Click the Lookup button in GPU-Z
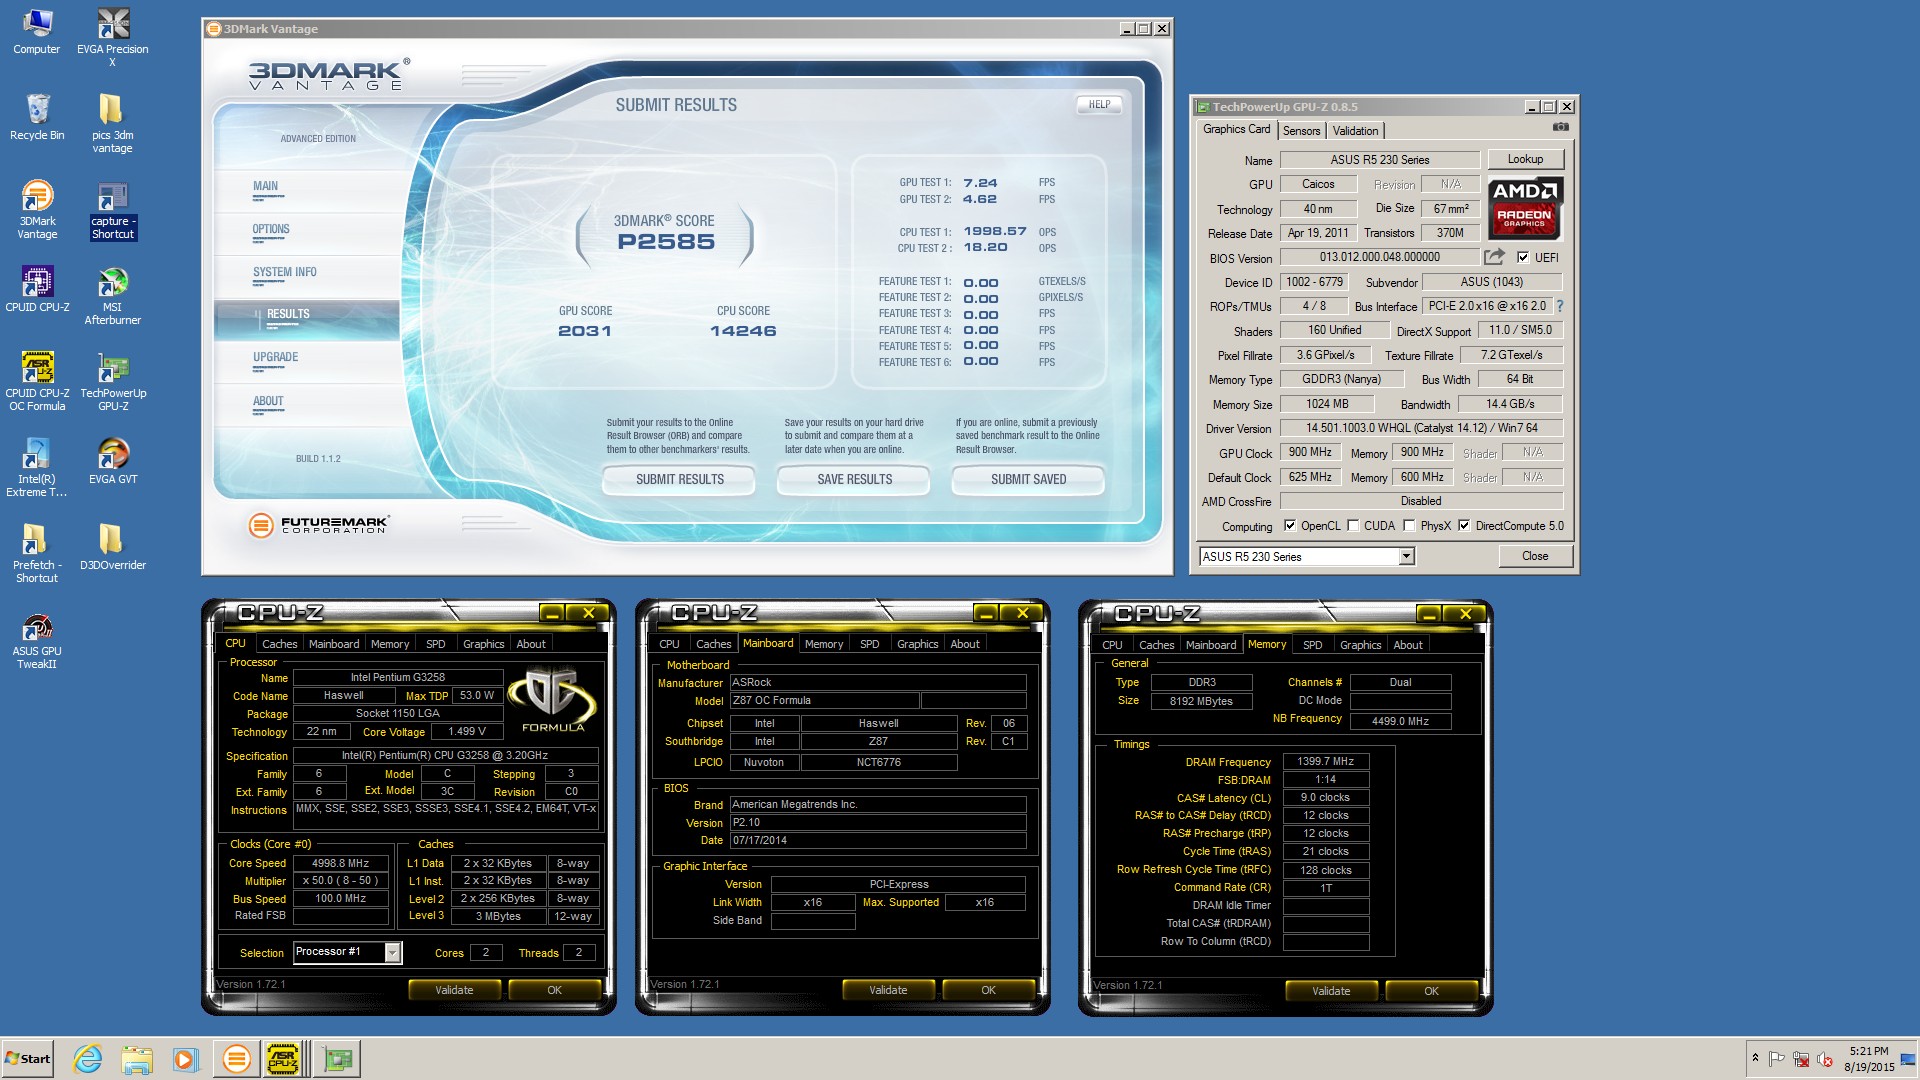The width and height of the screenshot is (1920, 1080). click(1525, 159)
